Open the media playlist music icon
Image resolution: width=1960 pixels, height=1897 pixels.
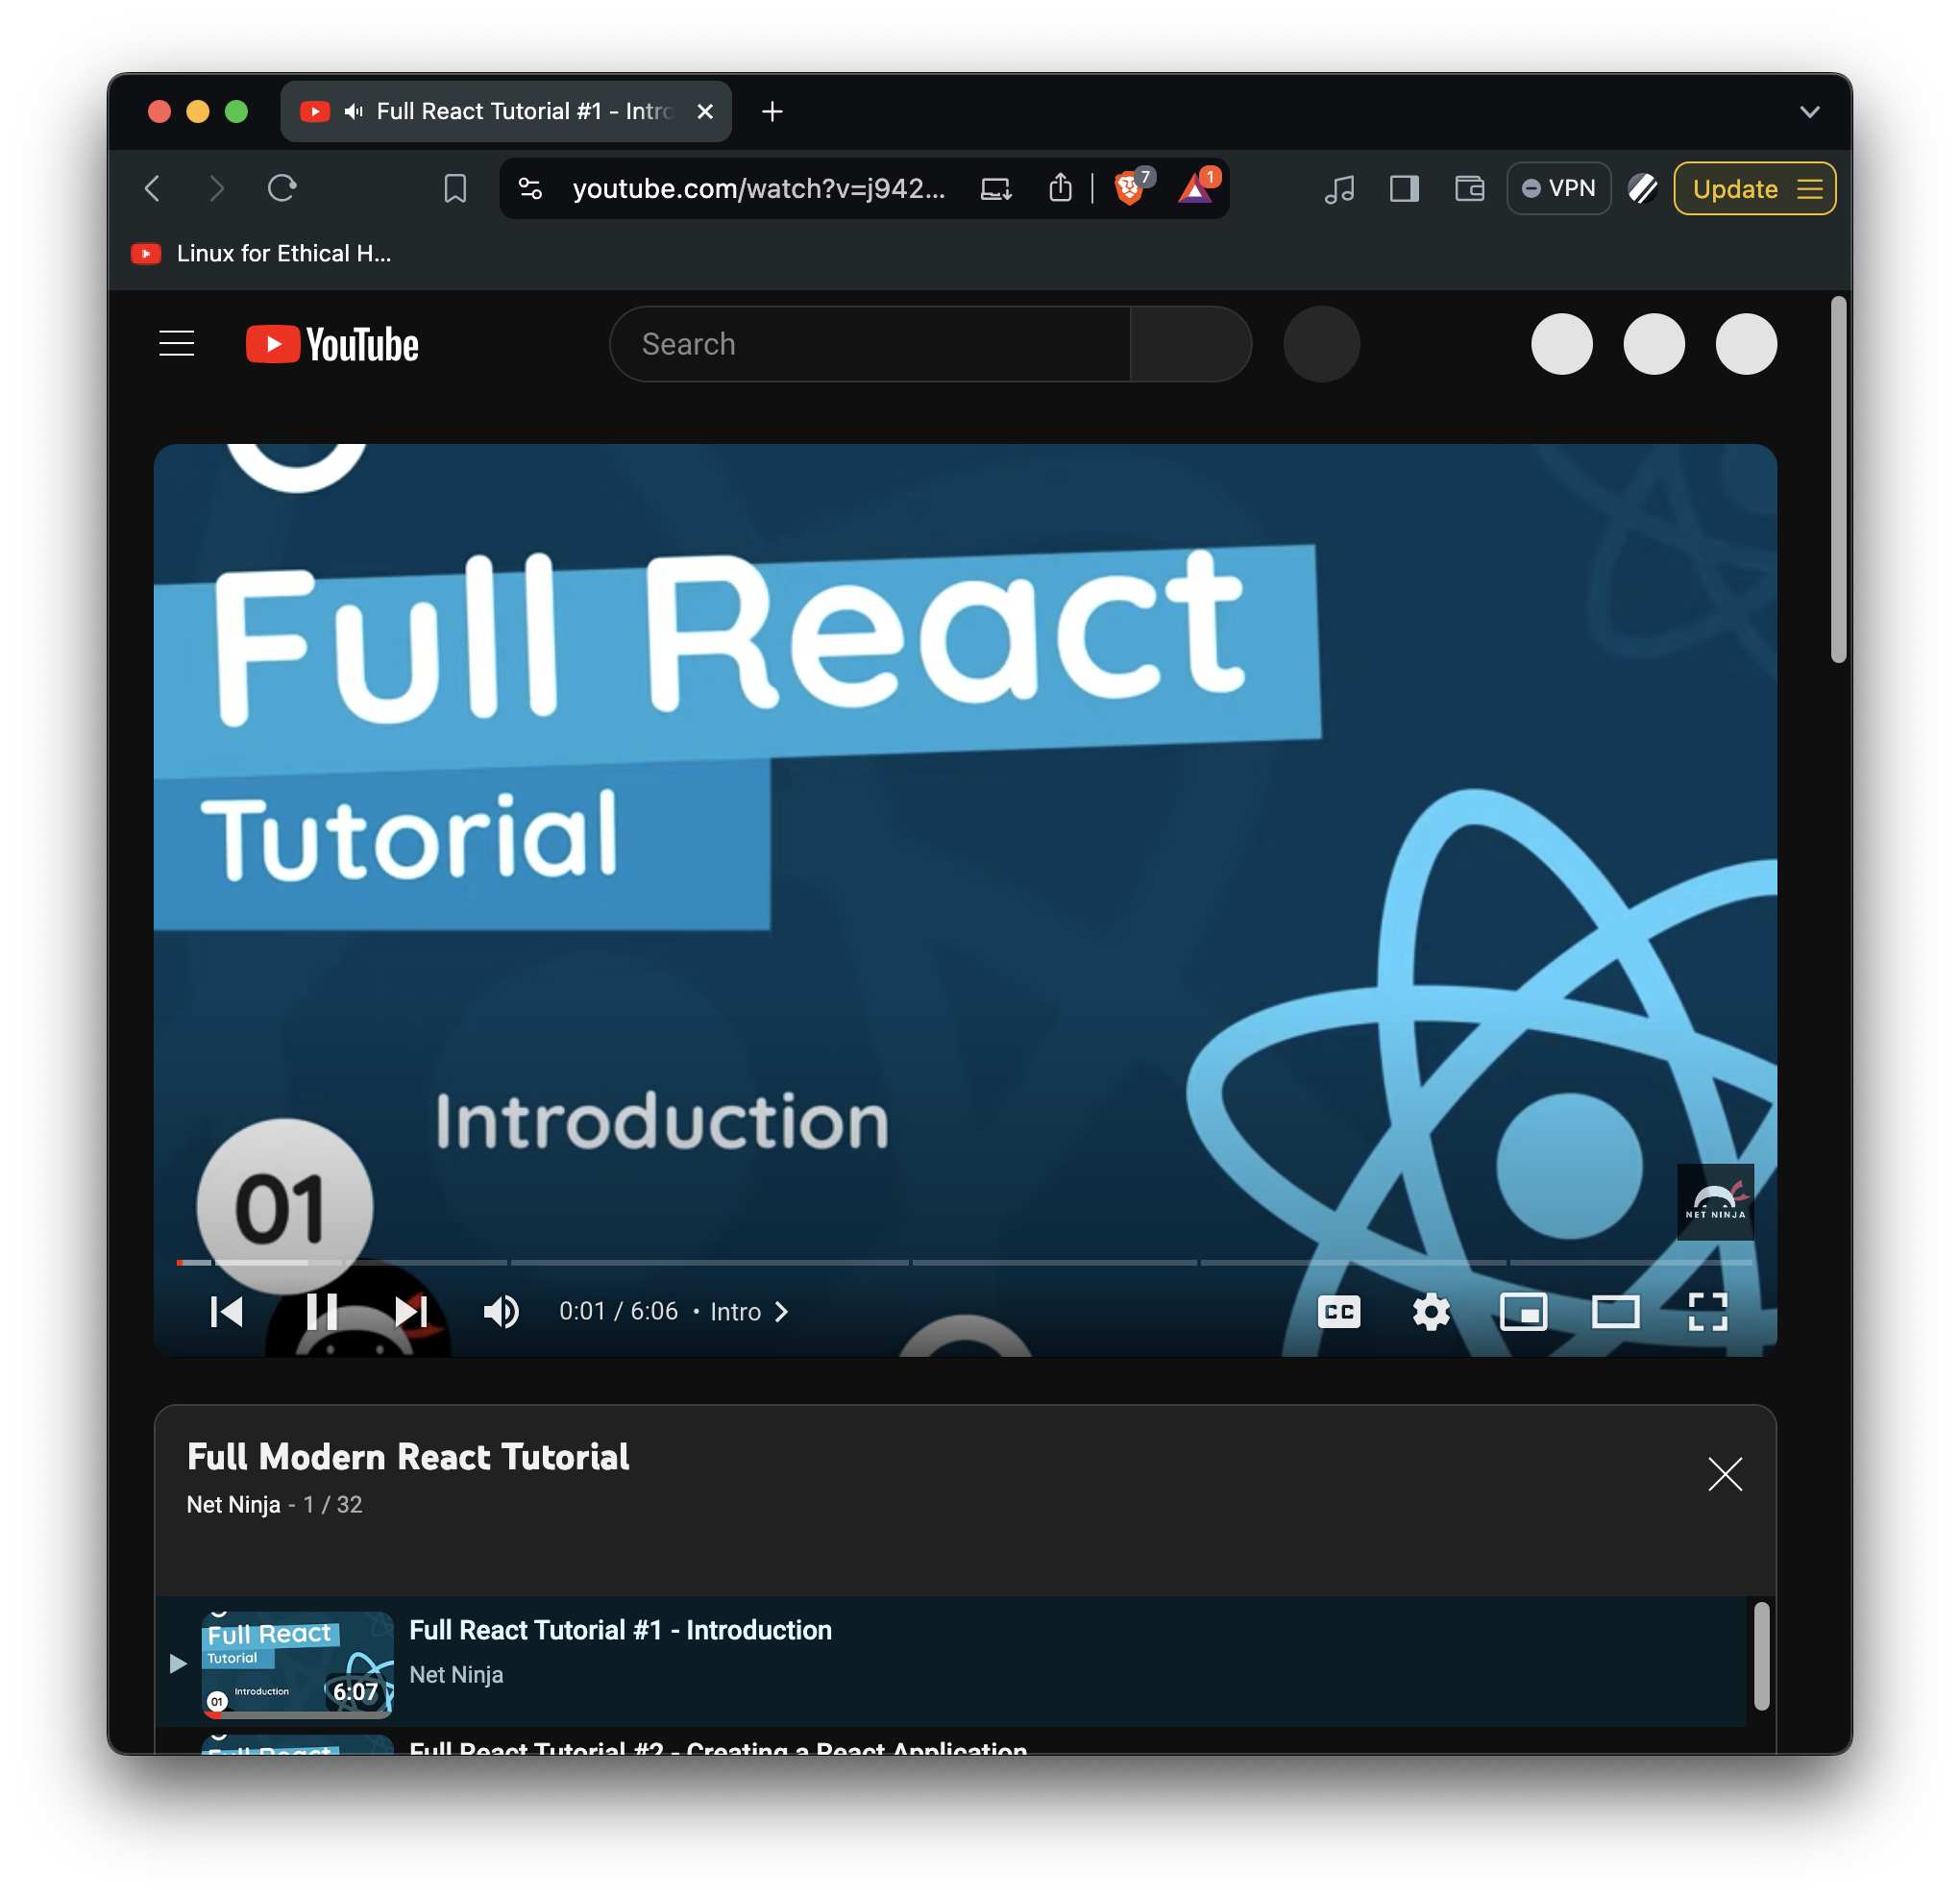coord(1339,188)
